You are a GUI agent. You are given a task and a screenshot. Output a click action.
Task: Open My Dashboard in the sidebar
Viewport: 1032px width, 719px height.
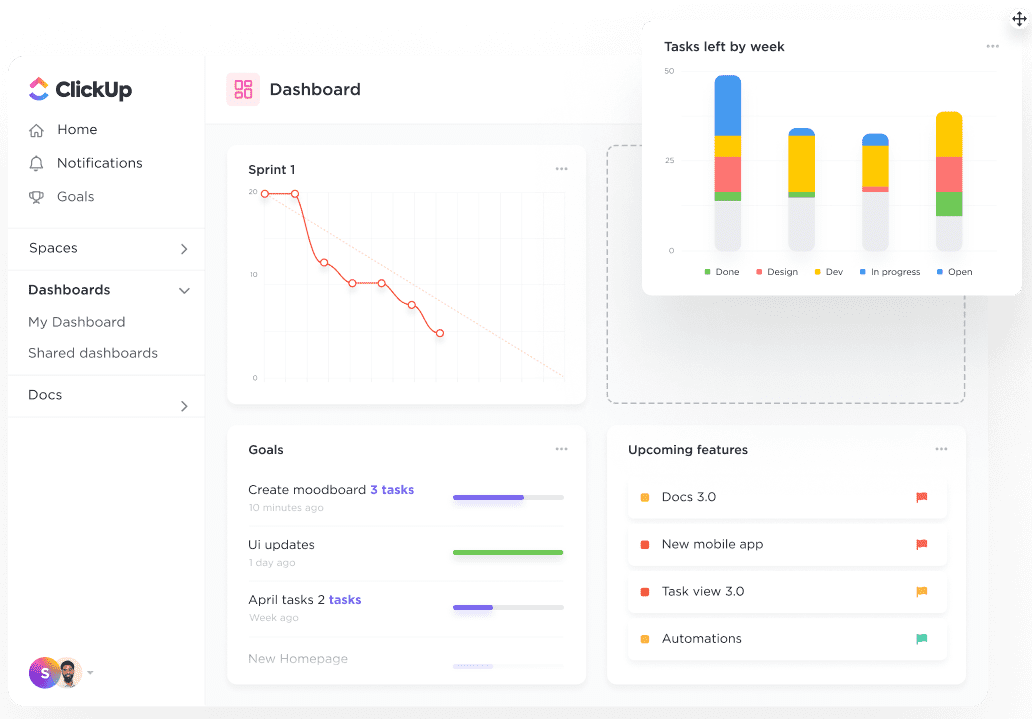coord(77,322)
